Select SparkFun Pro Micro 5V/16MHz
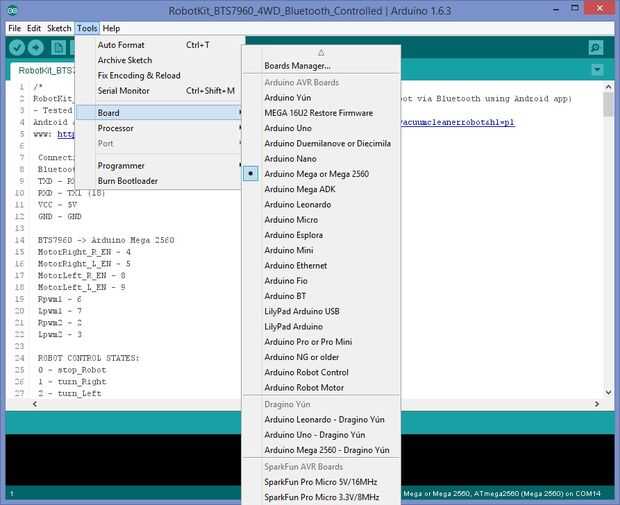The image size is (620, 505). [x=321, y=482]
